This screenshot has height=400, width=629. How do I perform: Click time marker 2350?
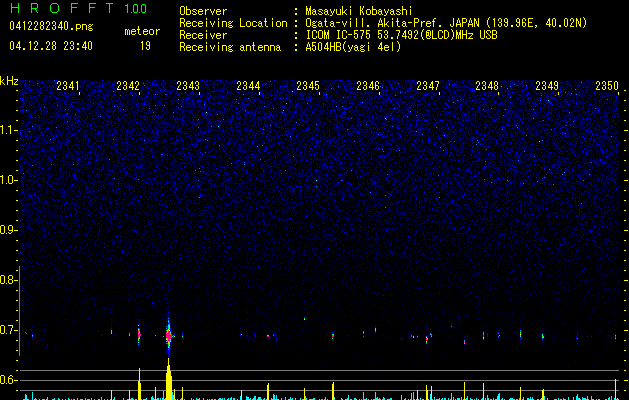[607, 85]
